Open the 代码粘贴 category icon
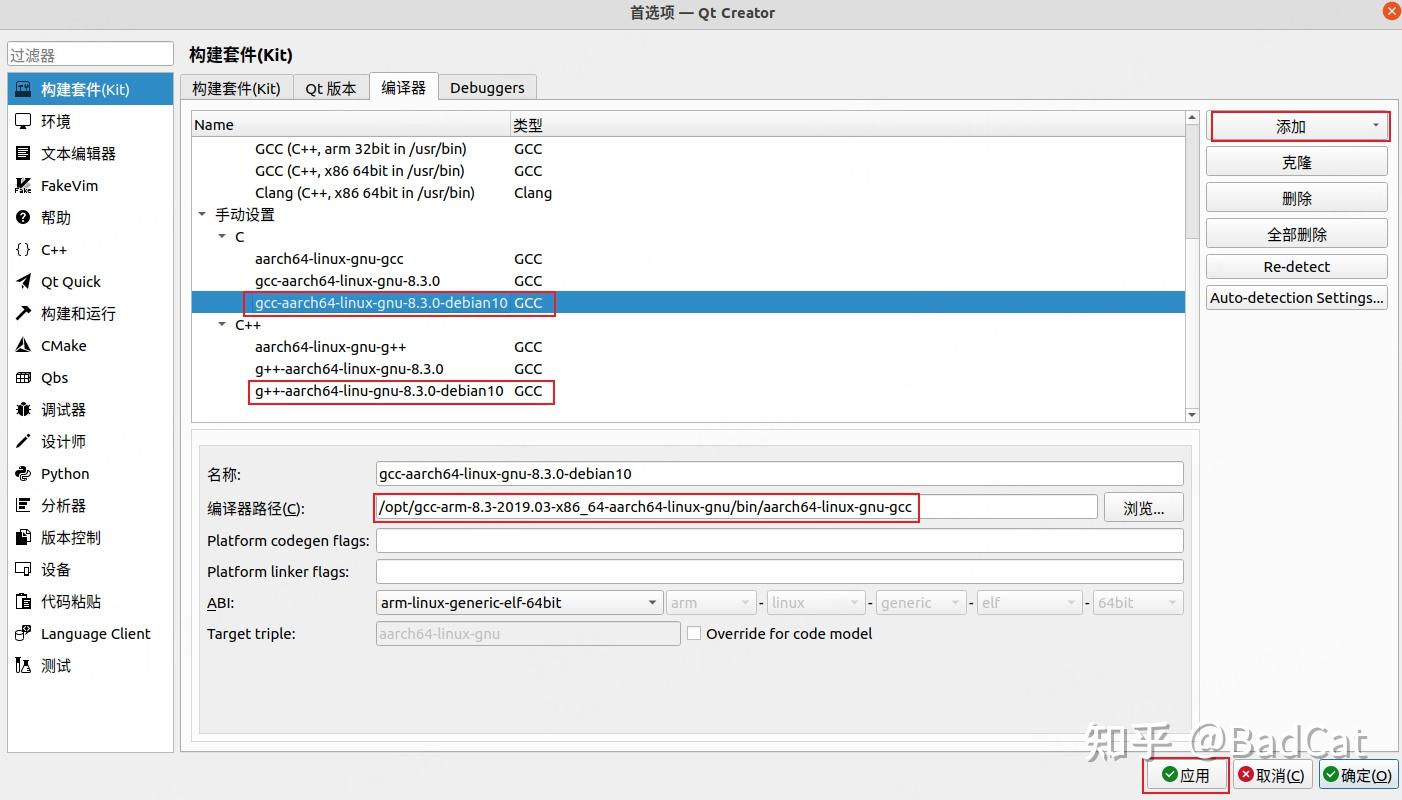 [x=23, y=601]
